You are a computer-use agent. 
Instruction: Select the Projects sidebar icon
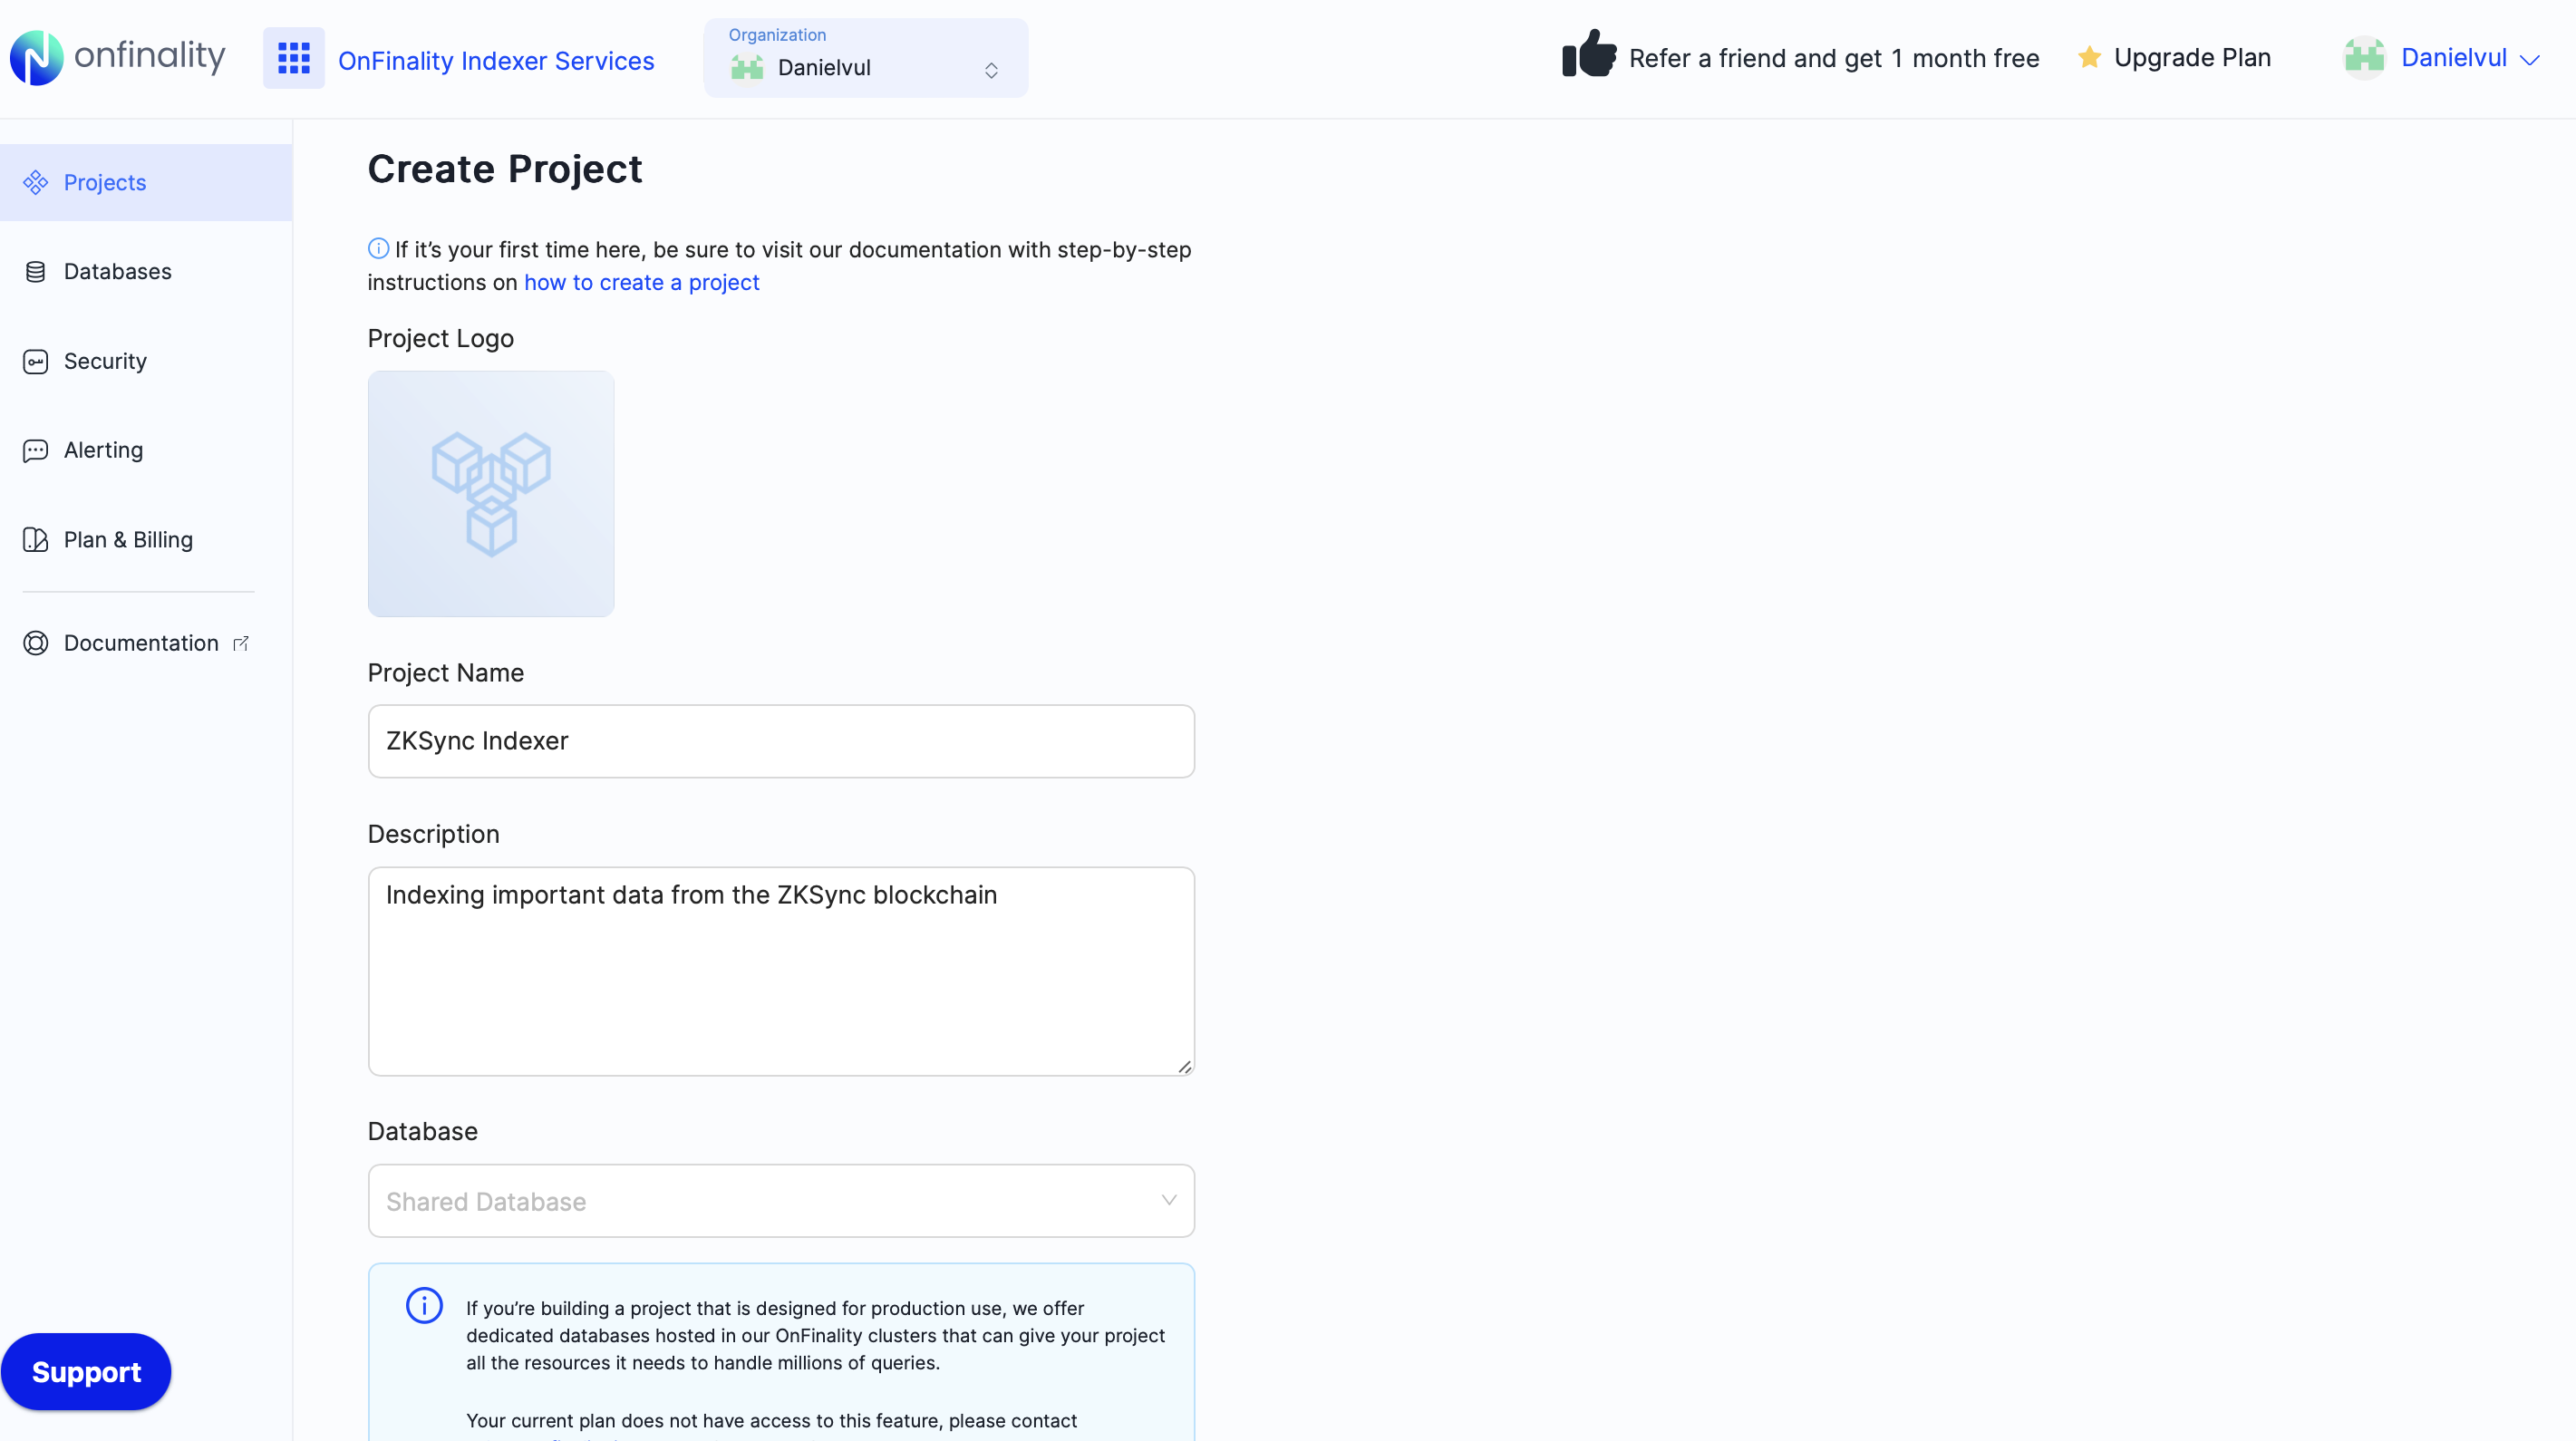click(x=36, y=181)
